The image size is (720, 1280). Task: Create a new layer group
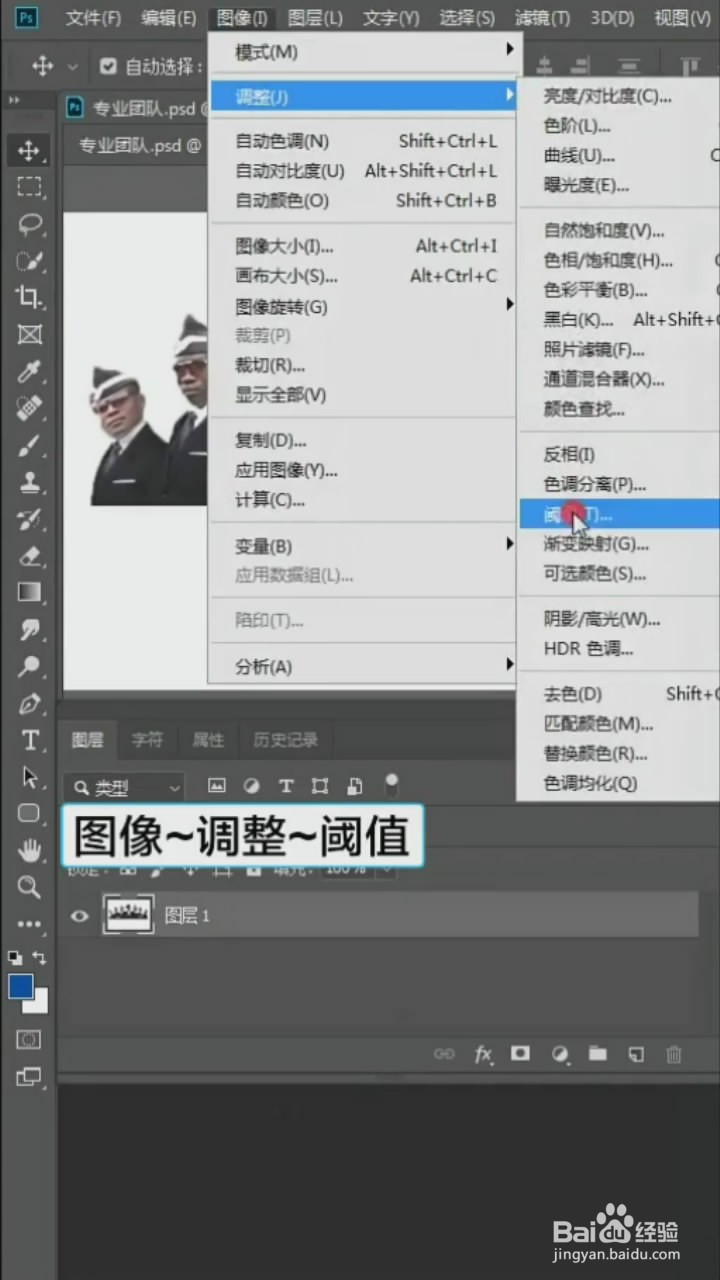point(597,1054)
